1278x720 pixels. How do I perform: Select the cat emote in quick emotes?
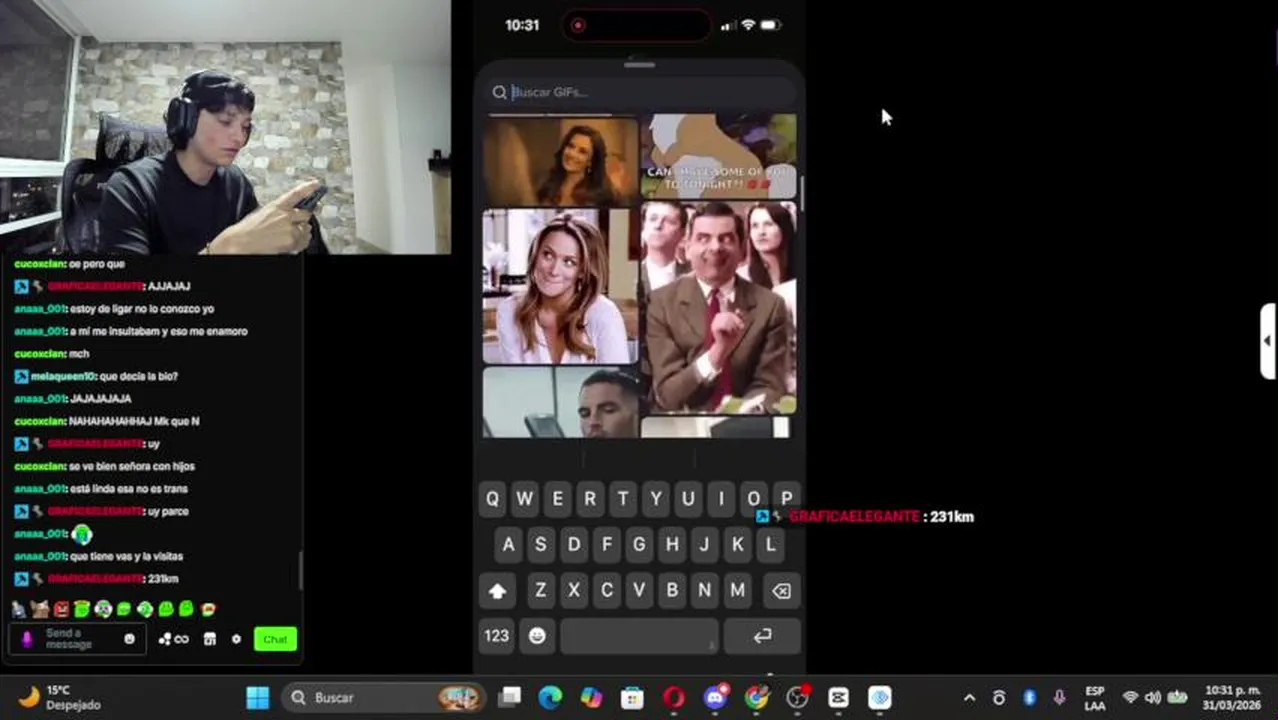(40, 608)
